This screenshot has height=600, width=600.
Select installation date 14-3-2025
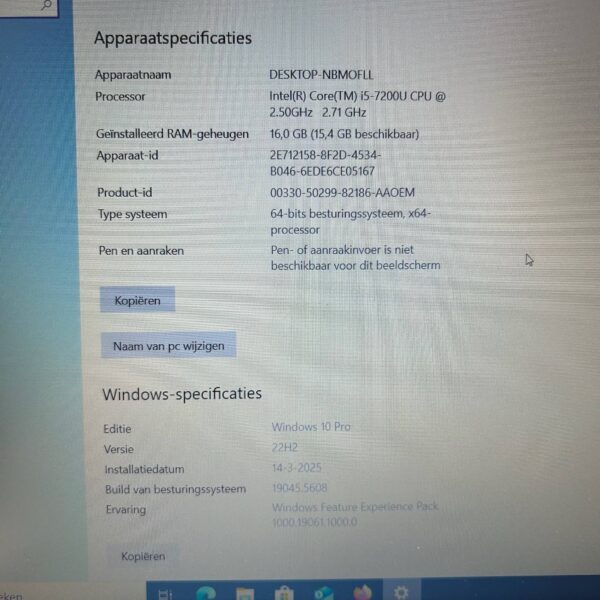tap(297, 467)
